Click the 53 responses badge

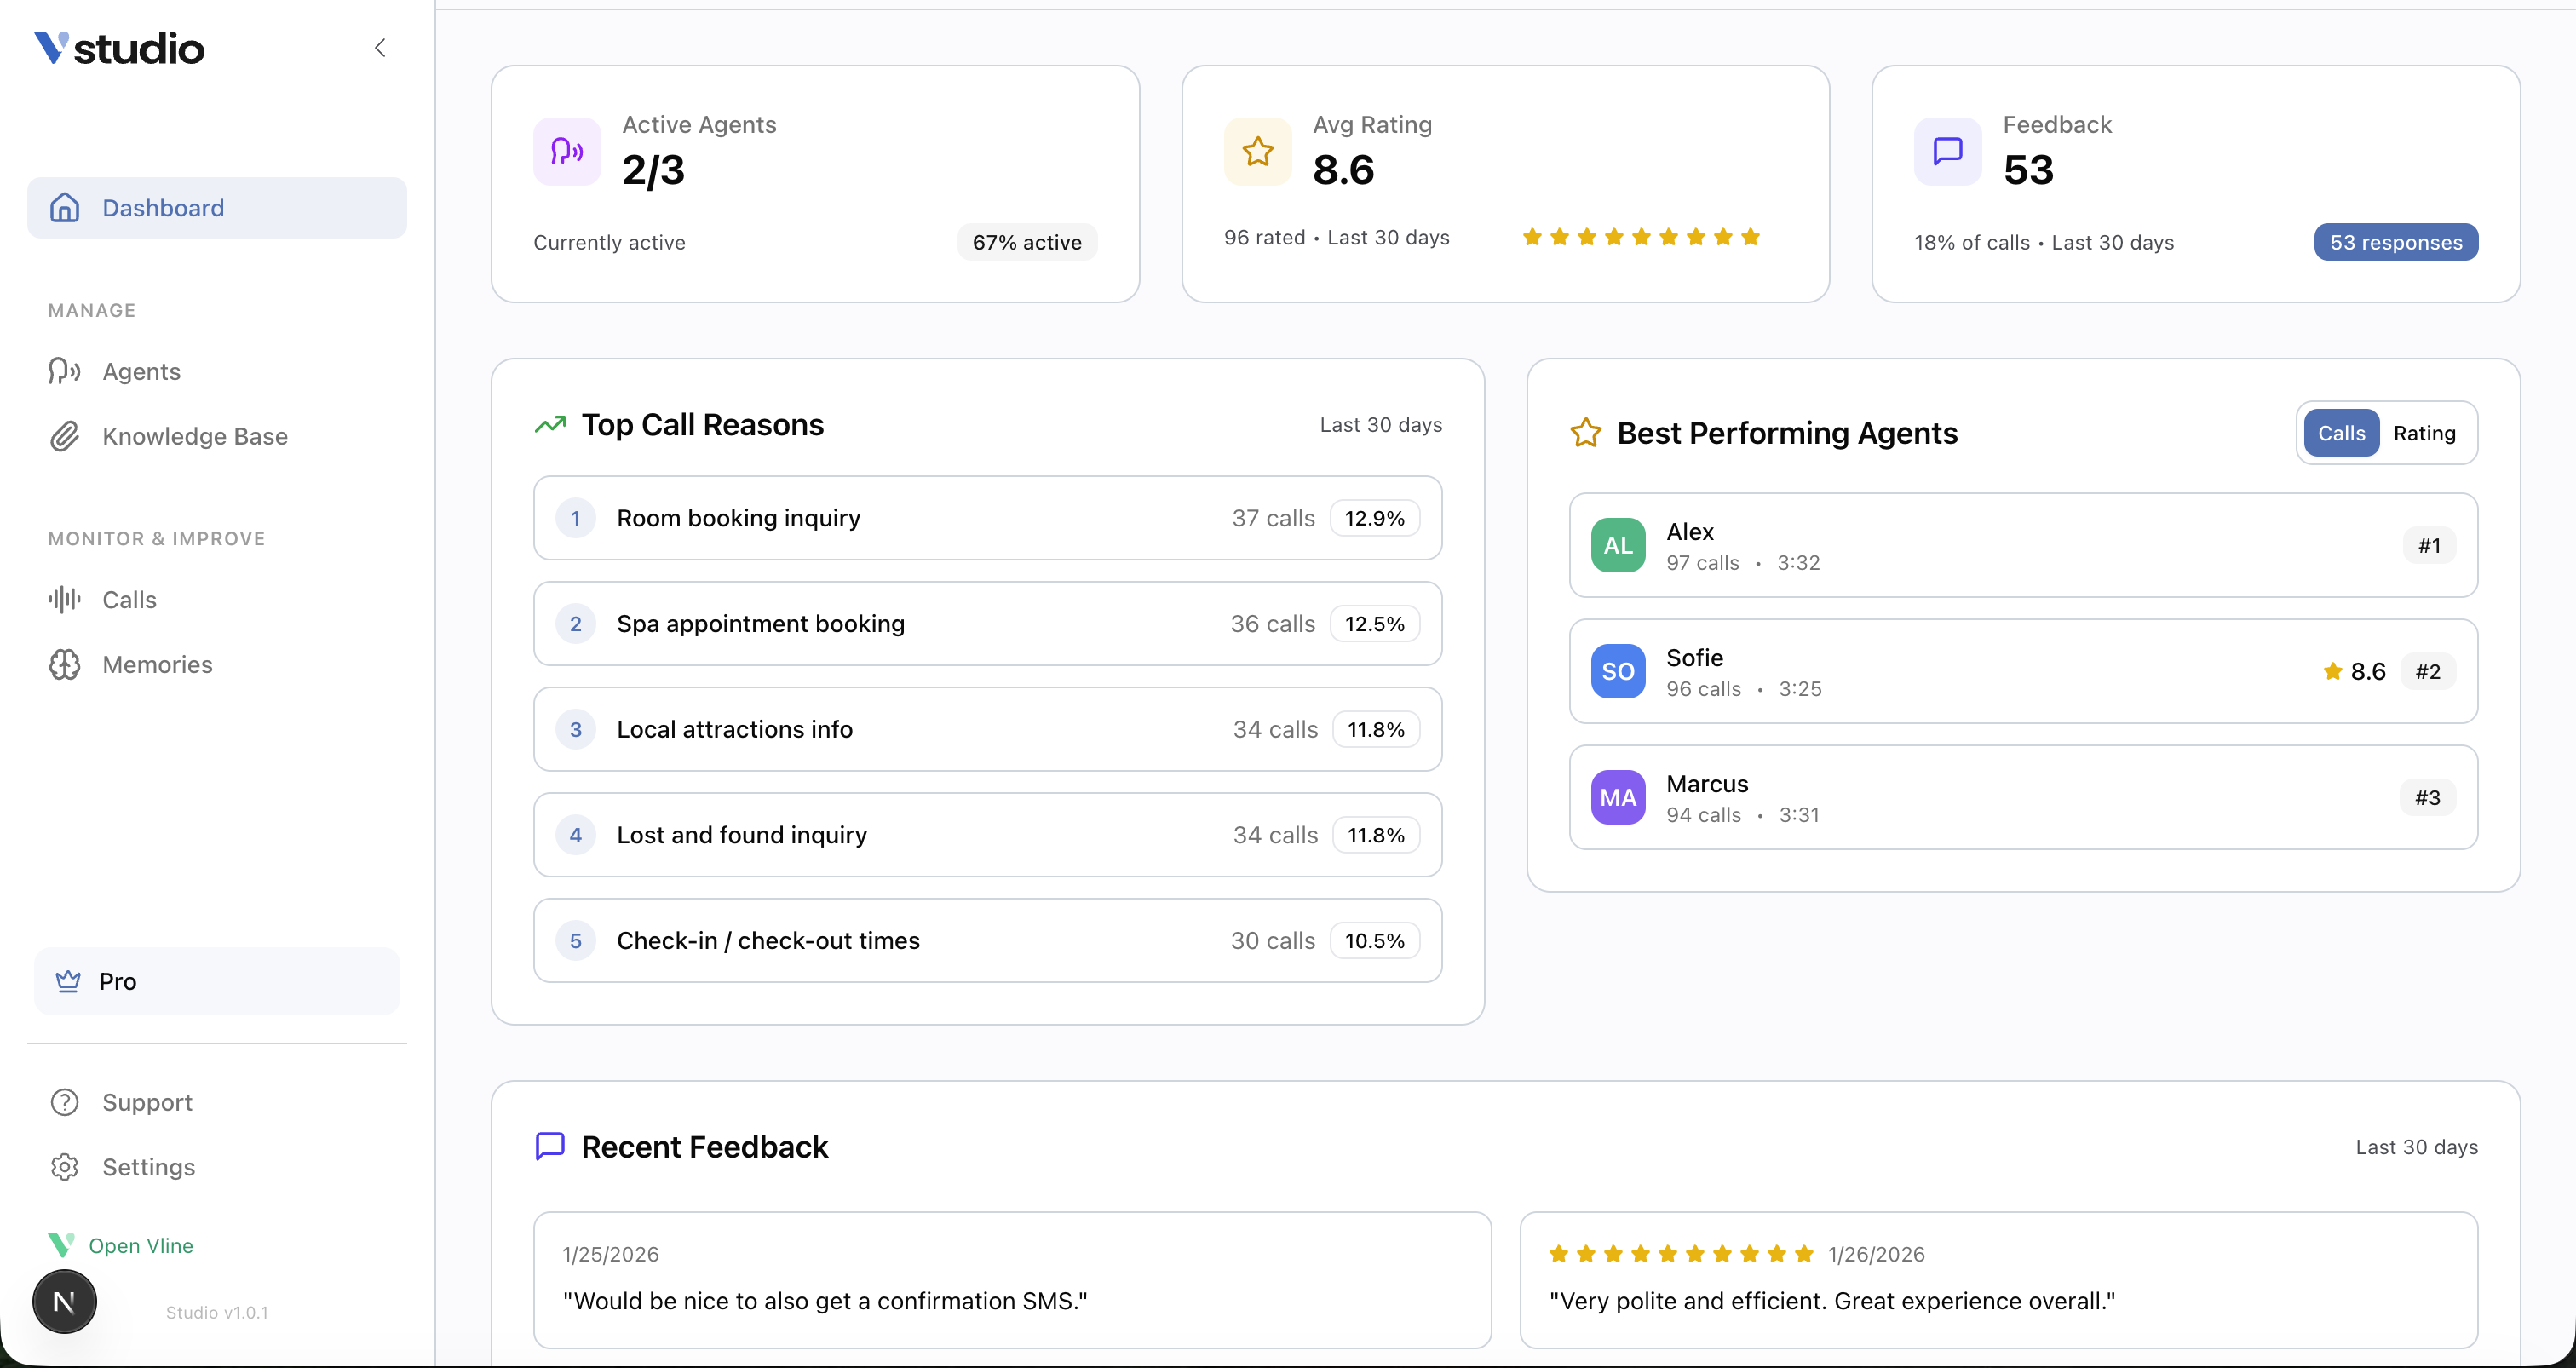(x=2395, y=242)
